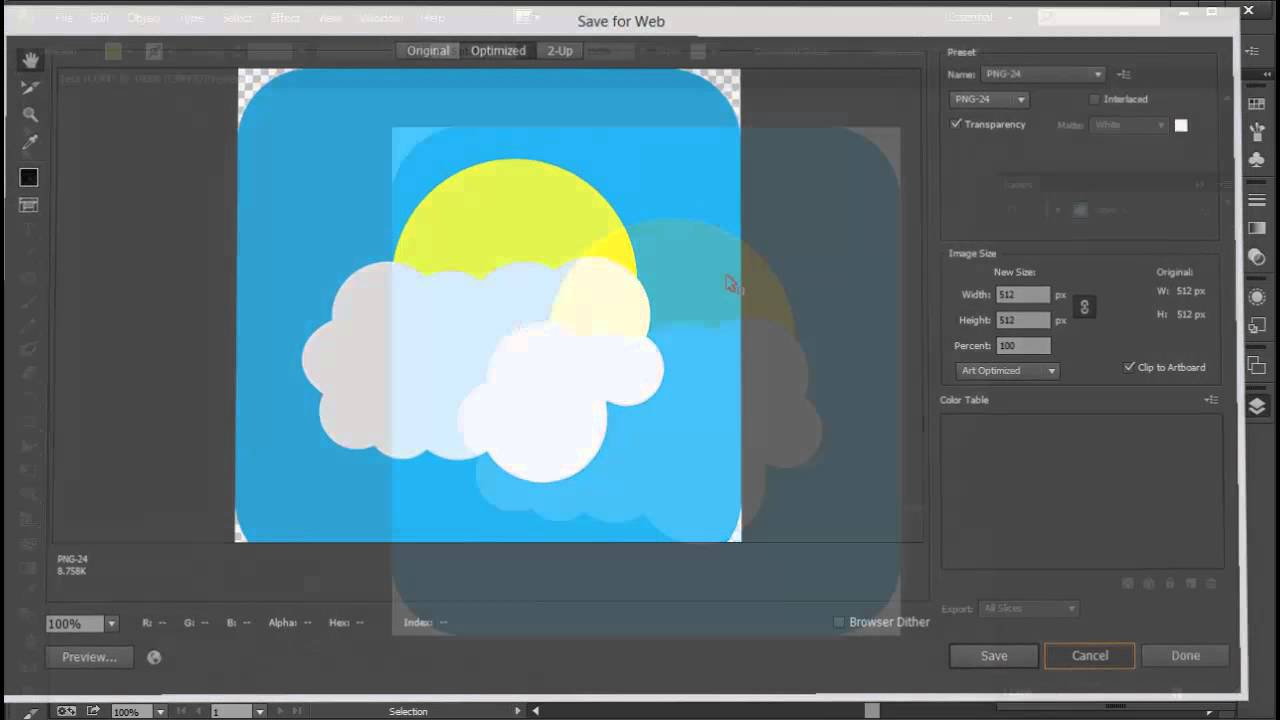Enable the Interlaced checkbox
The width and height of the screenshot is (1280, 720).
[x=1094, y=99]
